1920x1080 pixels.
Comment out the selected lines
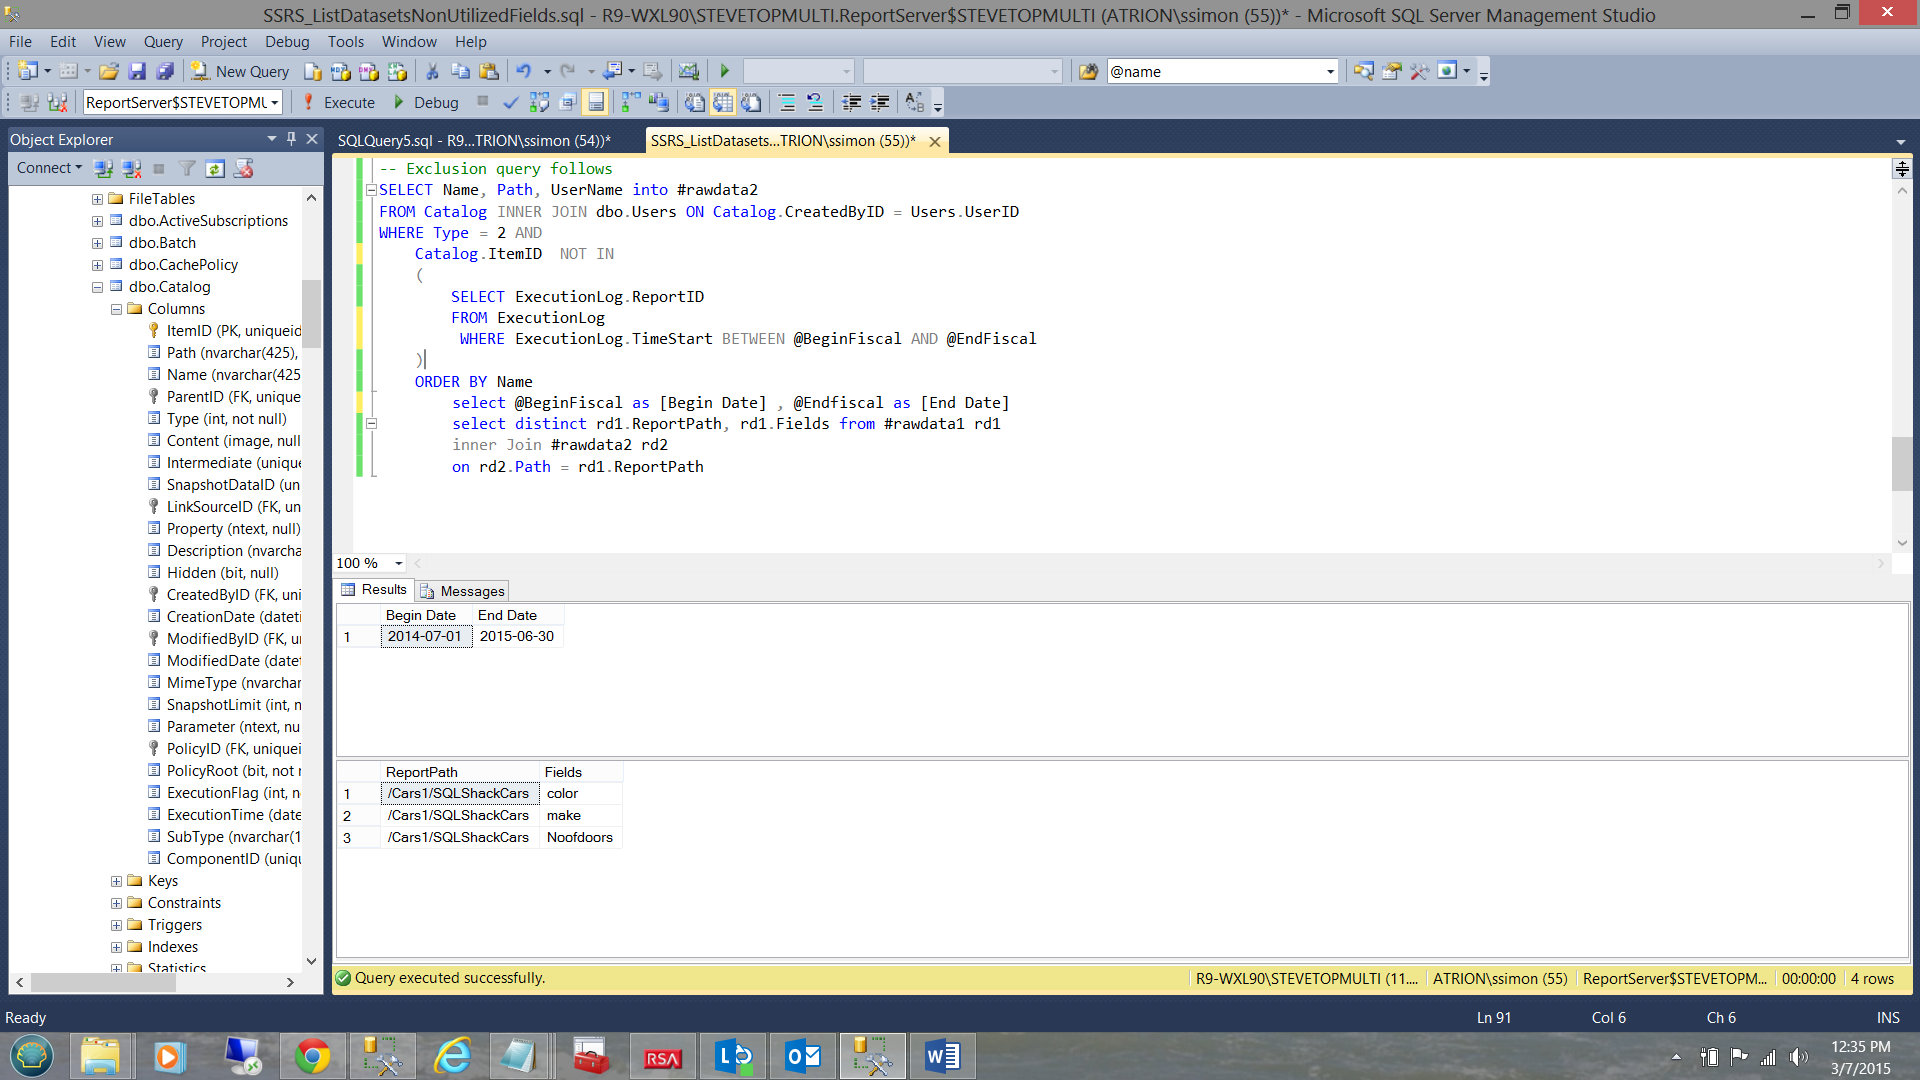point(786,102)
